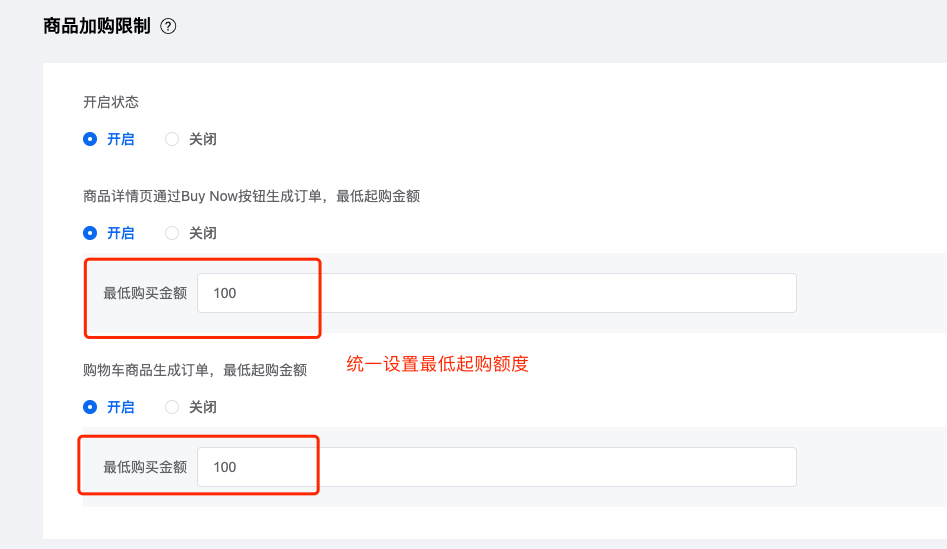
Task: Focus the 购物车 最低购买金额 input field
Action: tap(496, 467)
